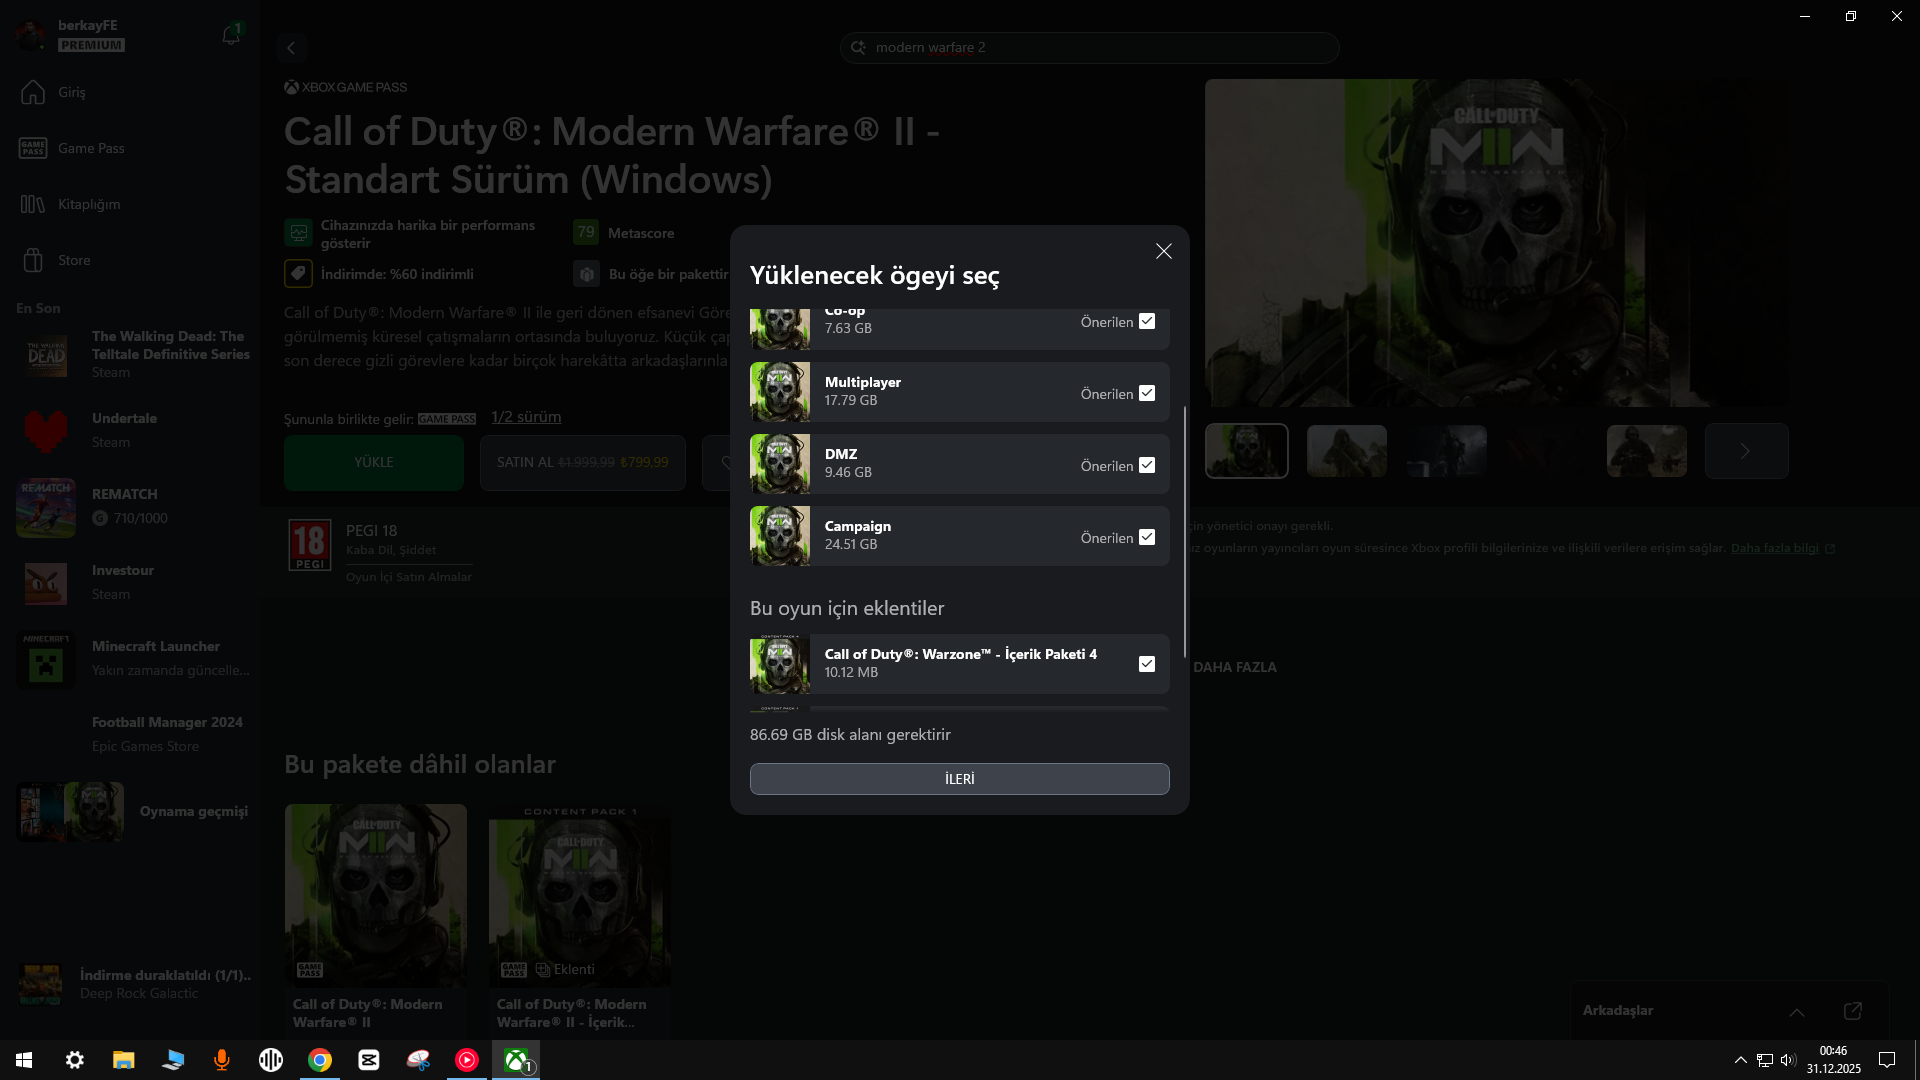This screenshot has height=1080, width=1920.
Task: Click the 24.51 GB Campaign size text
Action: (x=851, y=545)
